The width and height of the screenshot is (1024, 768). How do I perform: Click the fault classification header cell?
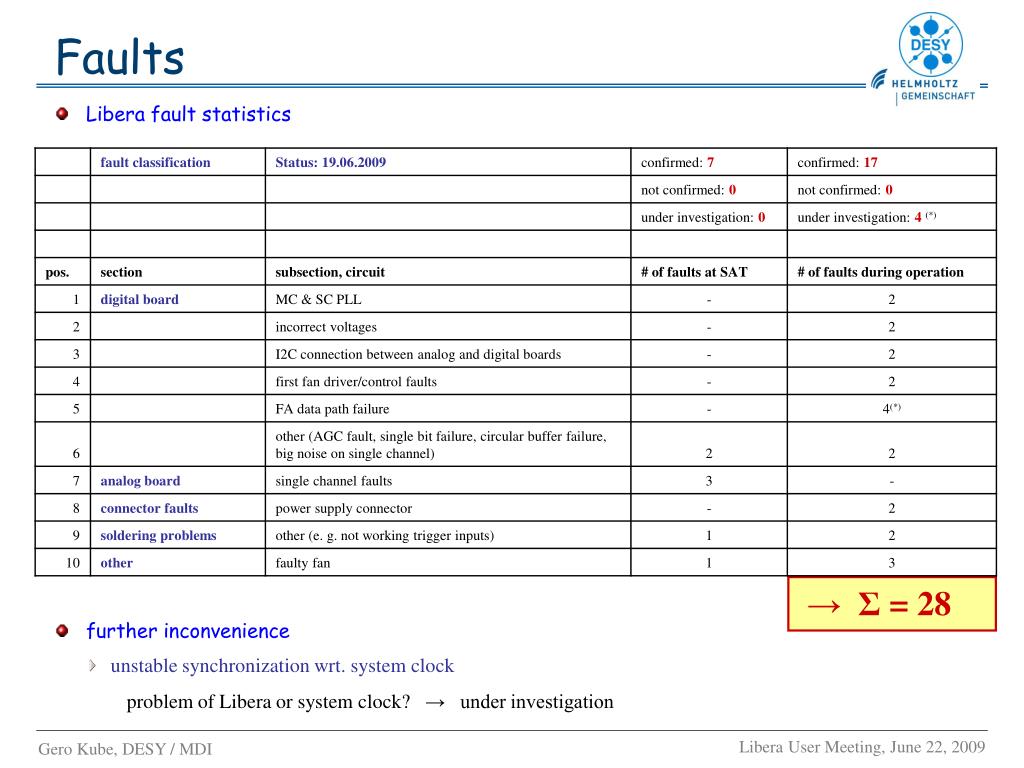(x=178, y=162)
